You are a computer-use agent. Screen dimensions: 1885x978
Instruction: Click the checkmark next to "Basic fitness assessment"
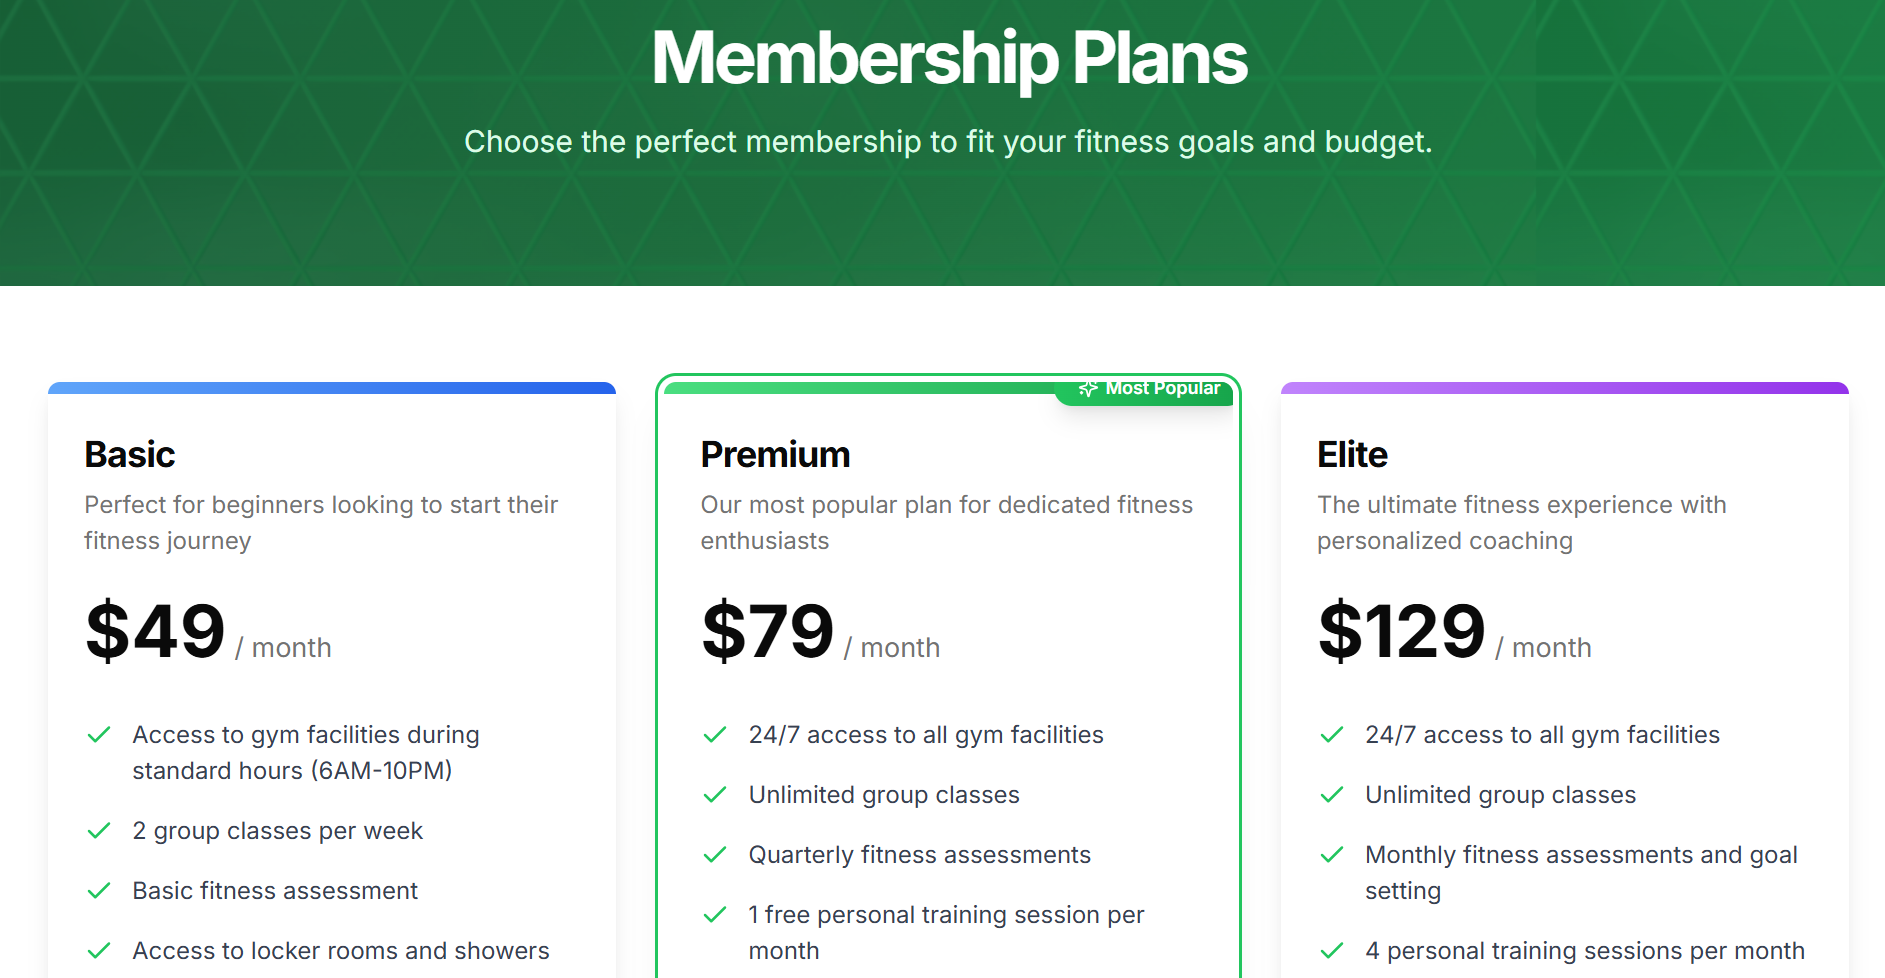click(x=99, y=890)
